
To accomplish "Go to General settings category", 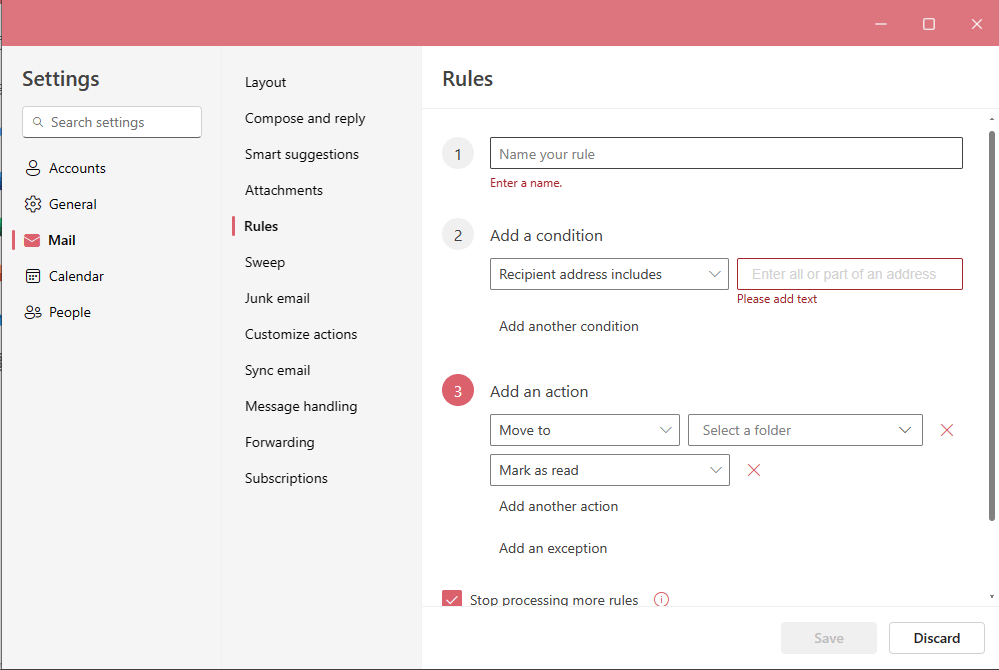I will (x=73, y=204).
